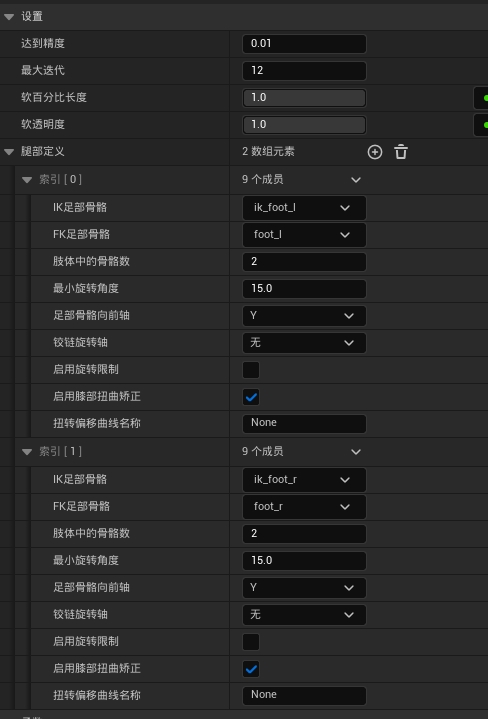Collapse the 腿部定义 array
Viewport: 488px width, 719px height.
pos(9,152)
